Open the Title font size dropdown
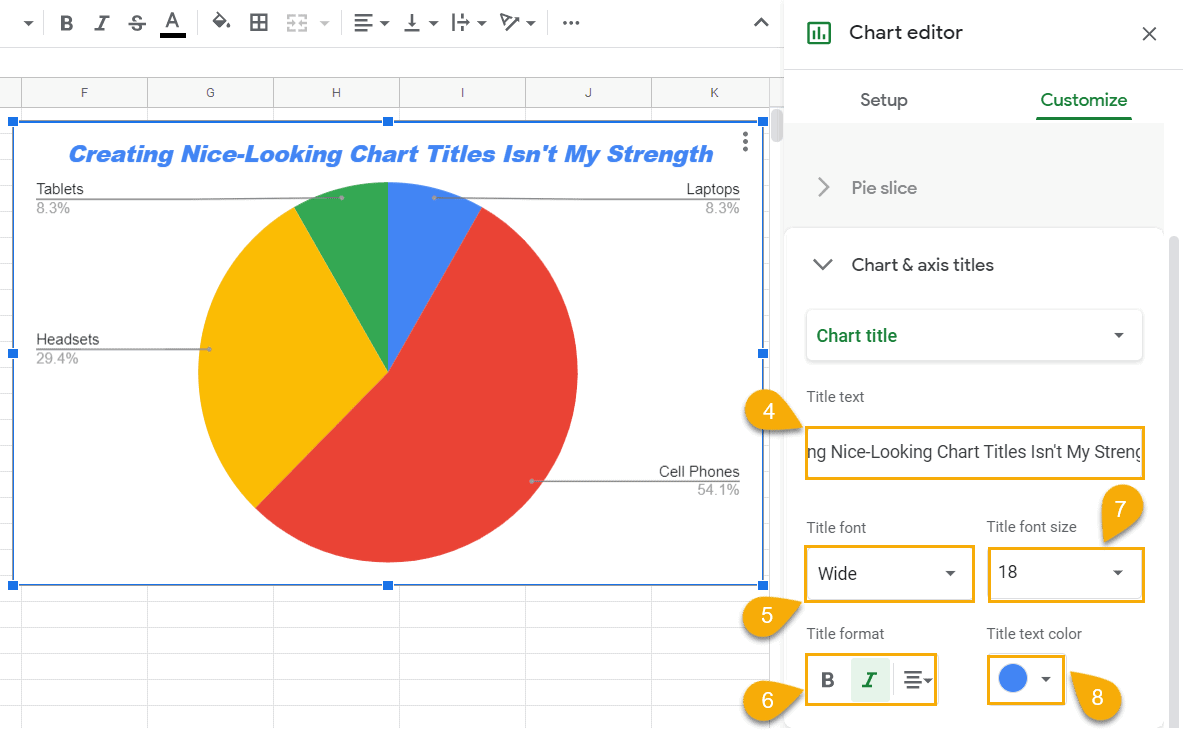 [x=1065, y=574]
